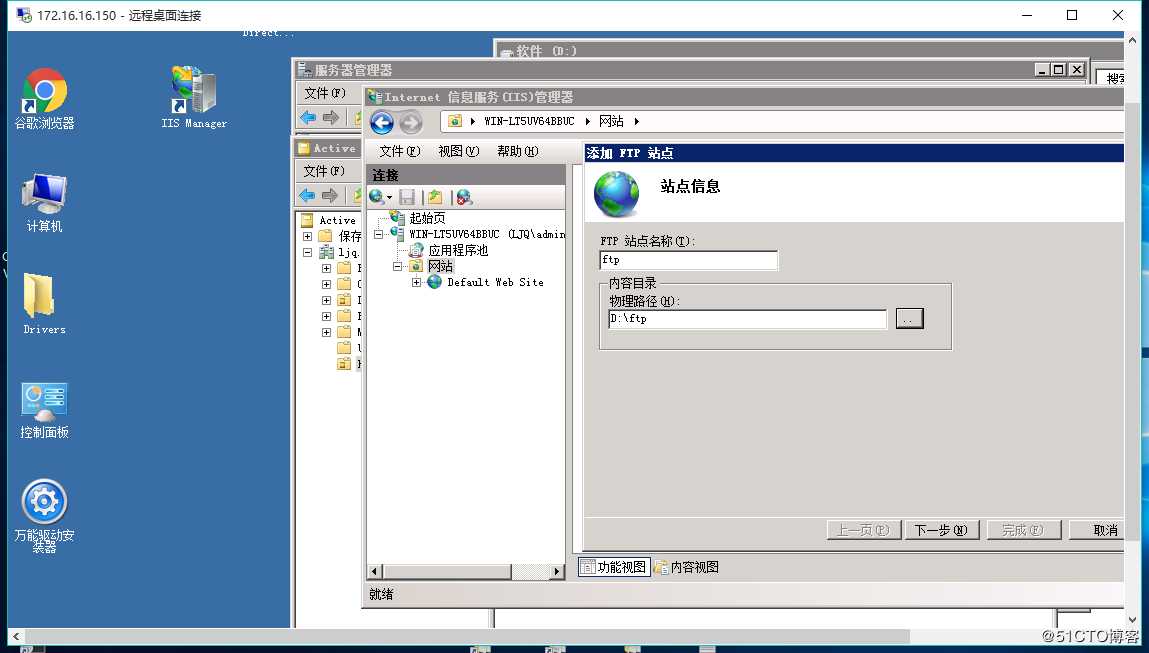
Task: Click the connect globe icon in 连接 toolbar
Action: tap(377, 196)
